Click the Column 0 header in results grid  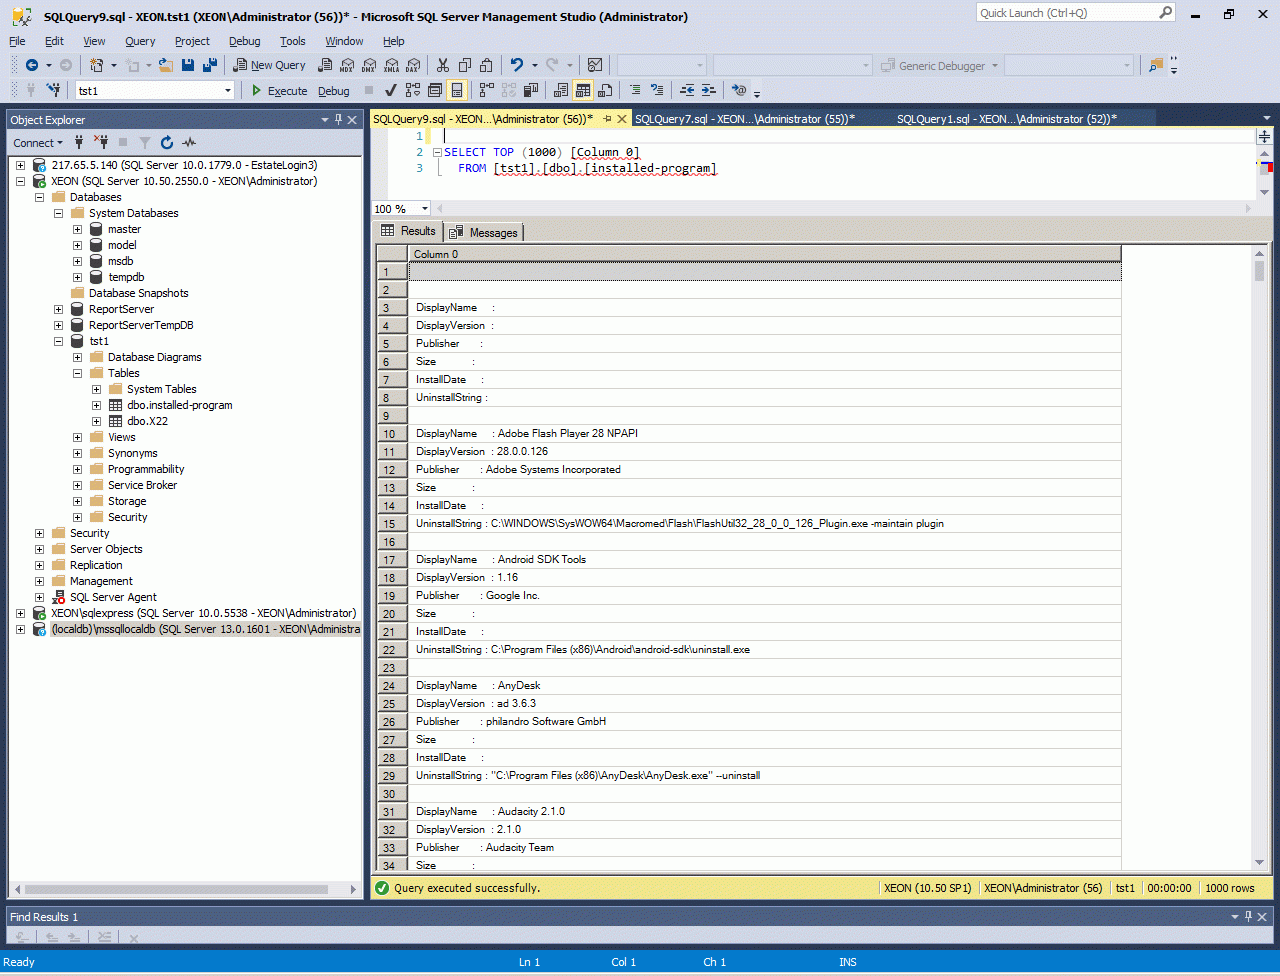[x=765, y=254]
